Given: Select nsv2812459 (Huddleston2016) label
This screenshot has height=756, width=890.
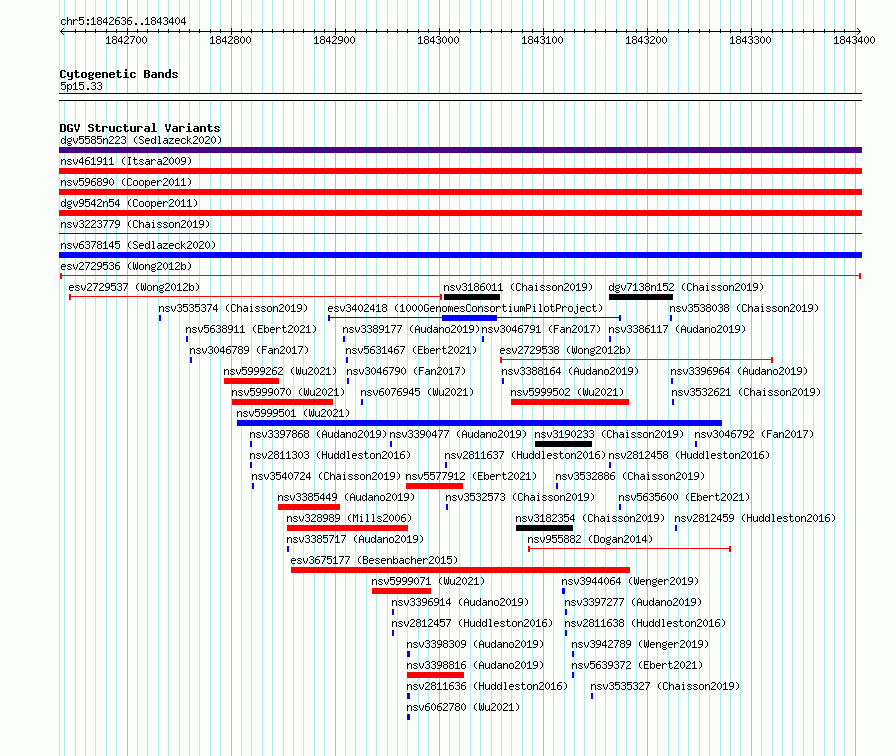Looking at the screenshot, I should click(755, 518).
